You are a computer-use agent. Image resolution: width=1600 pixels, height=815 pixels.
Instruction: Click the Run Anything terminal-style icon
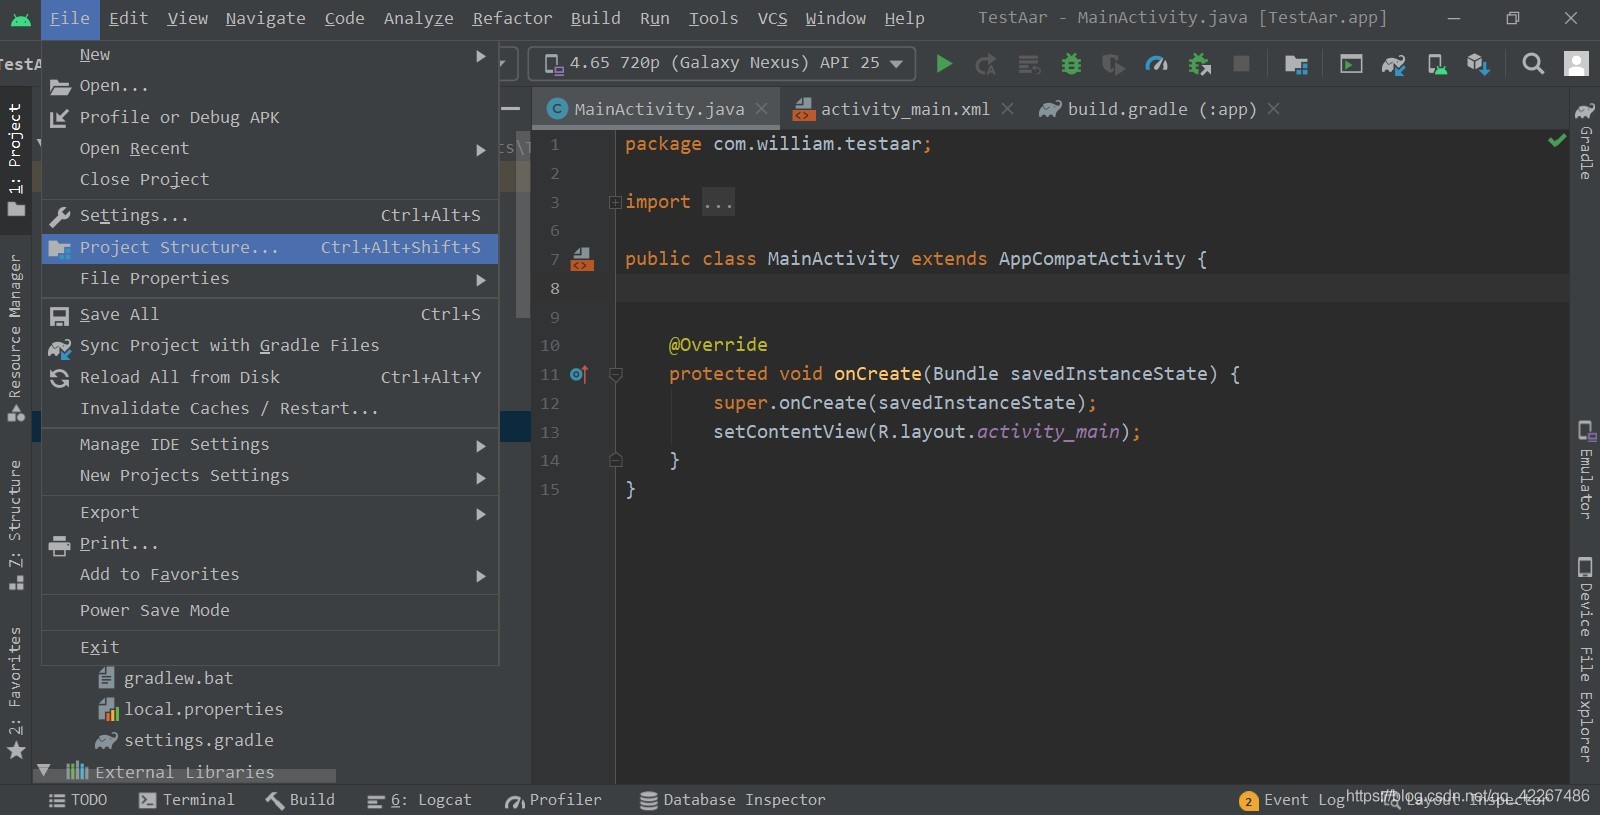click(1351, 64)
